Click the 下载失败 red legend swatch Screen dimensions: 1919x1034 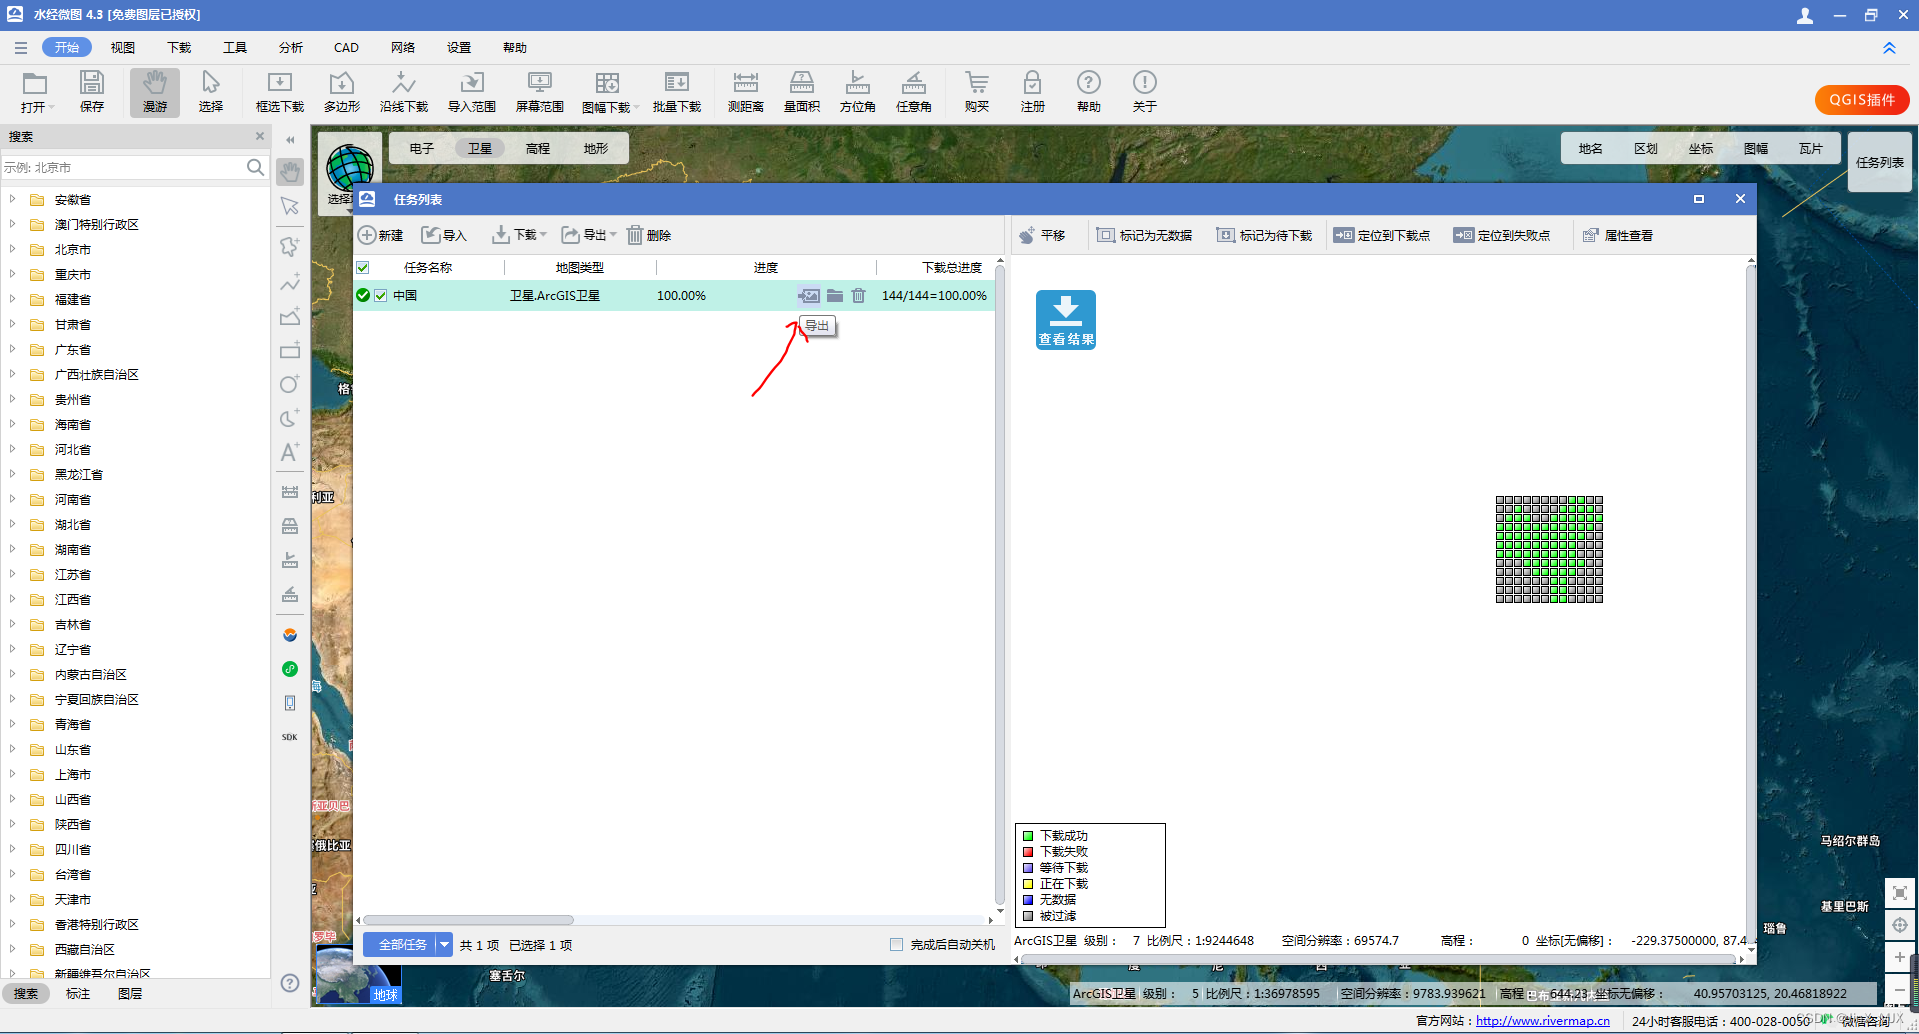click(1028, 852)
